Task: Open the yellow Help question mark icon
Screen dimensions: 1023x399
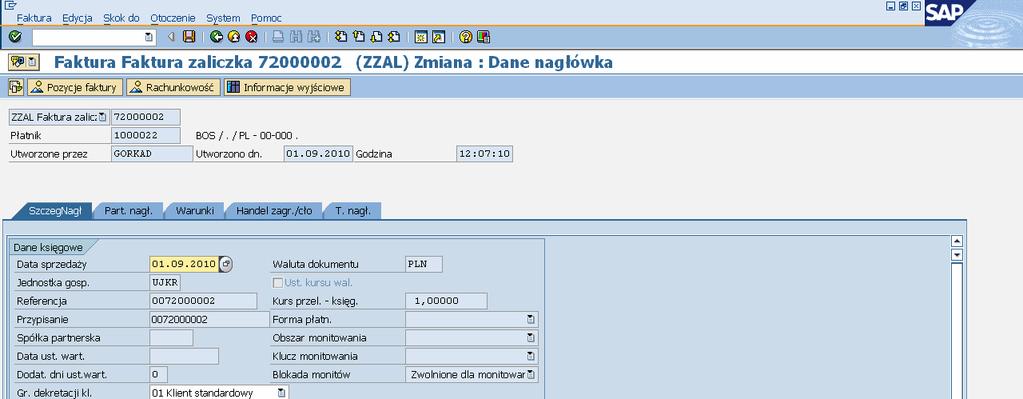Action: coord(465,37)
